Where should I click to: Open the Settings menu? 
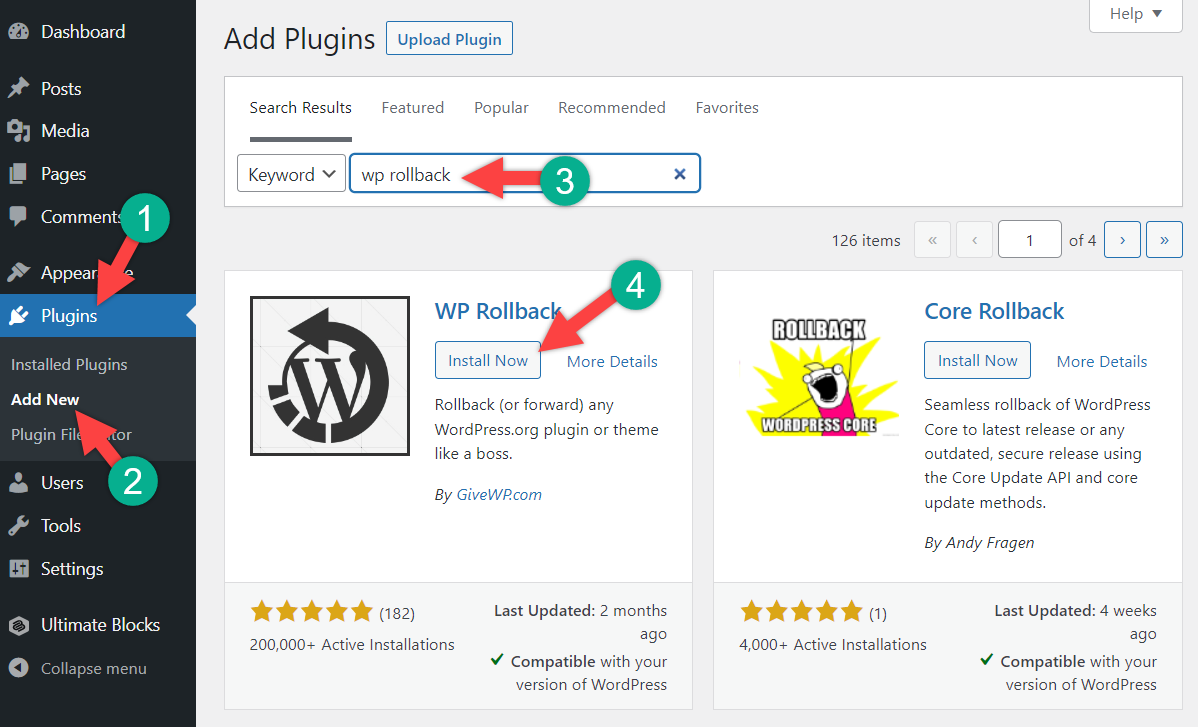(72, 569)
